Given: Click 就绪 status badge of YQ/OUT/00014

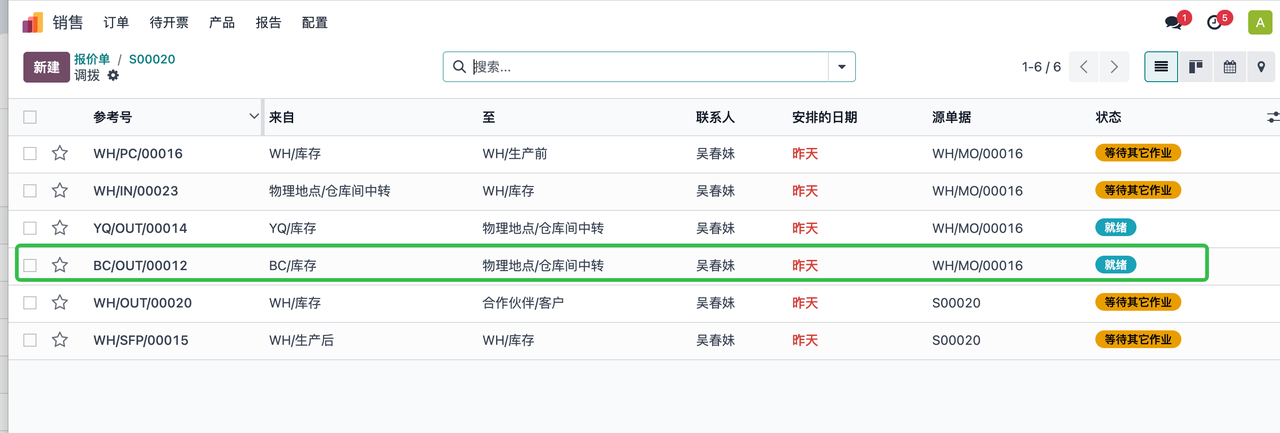Looking at the screenshot, I should pyautogui.click(x=1116, y=228).
